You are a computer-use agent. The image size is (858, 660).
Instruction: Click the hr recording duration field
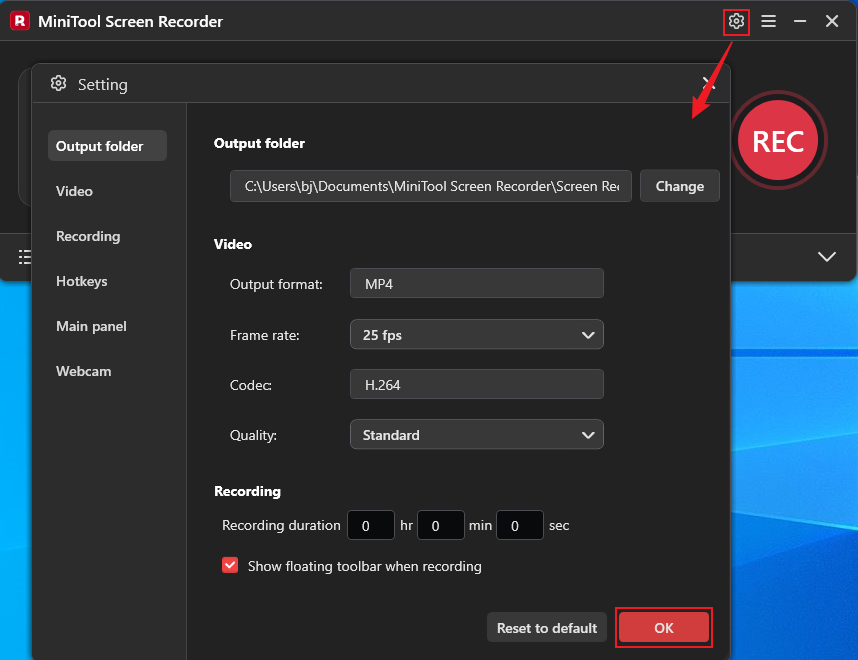pos(370,525)
